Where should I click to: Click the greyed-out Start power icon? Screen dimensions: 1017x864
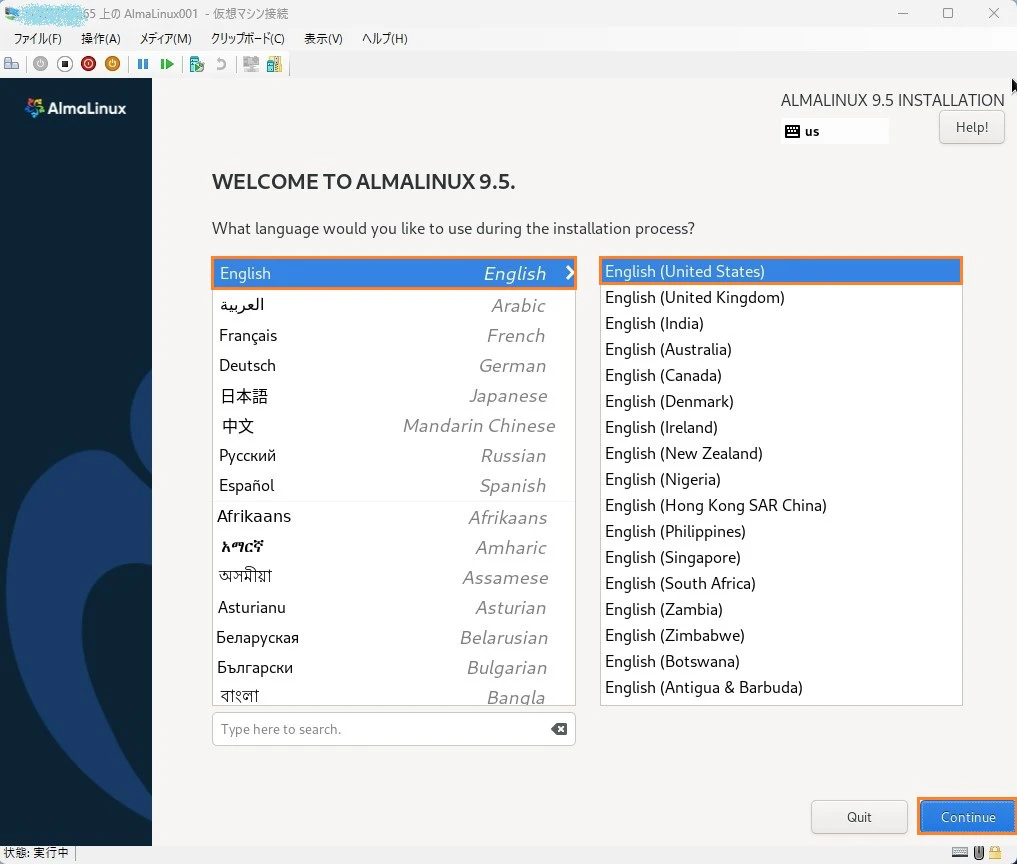point(40,64)
